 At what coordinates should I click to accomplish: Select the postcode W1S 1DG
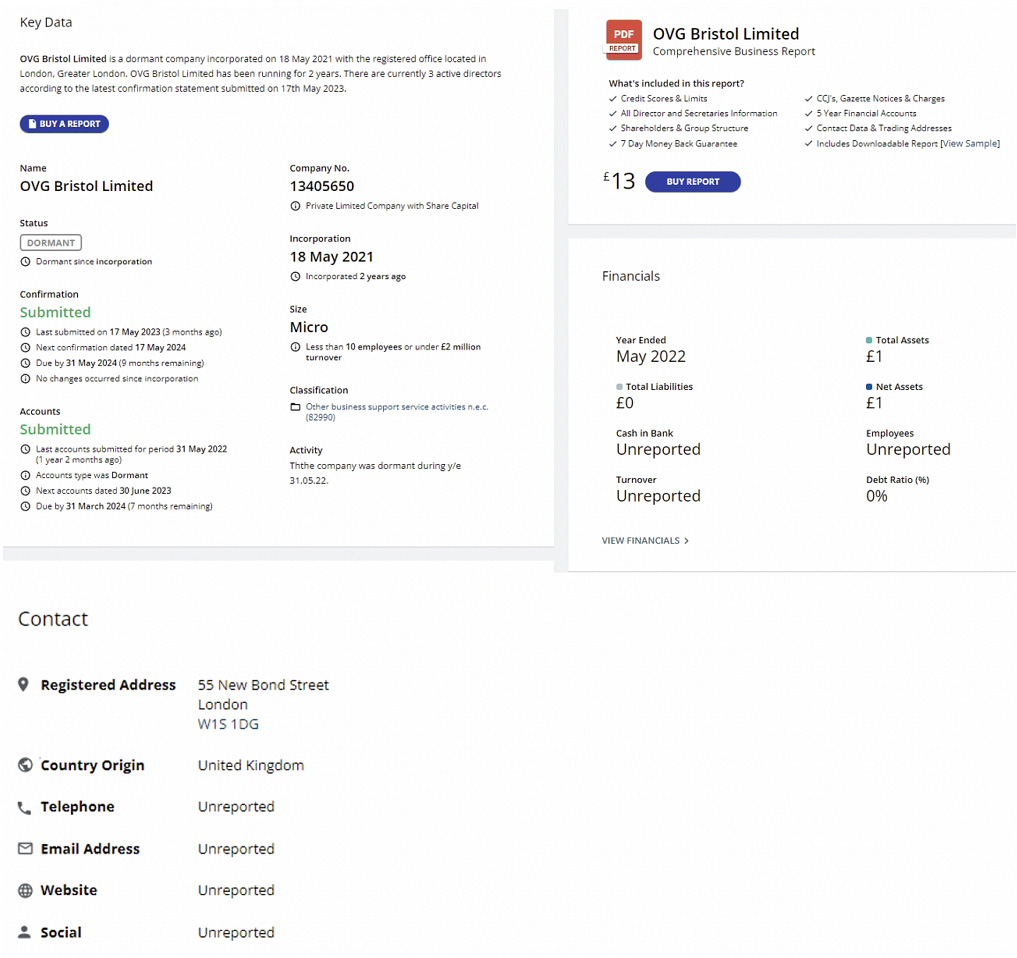(228, 724)
